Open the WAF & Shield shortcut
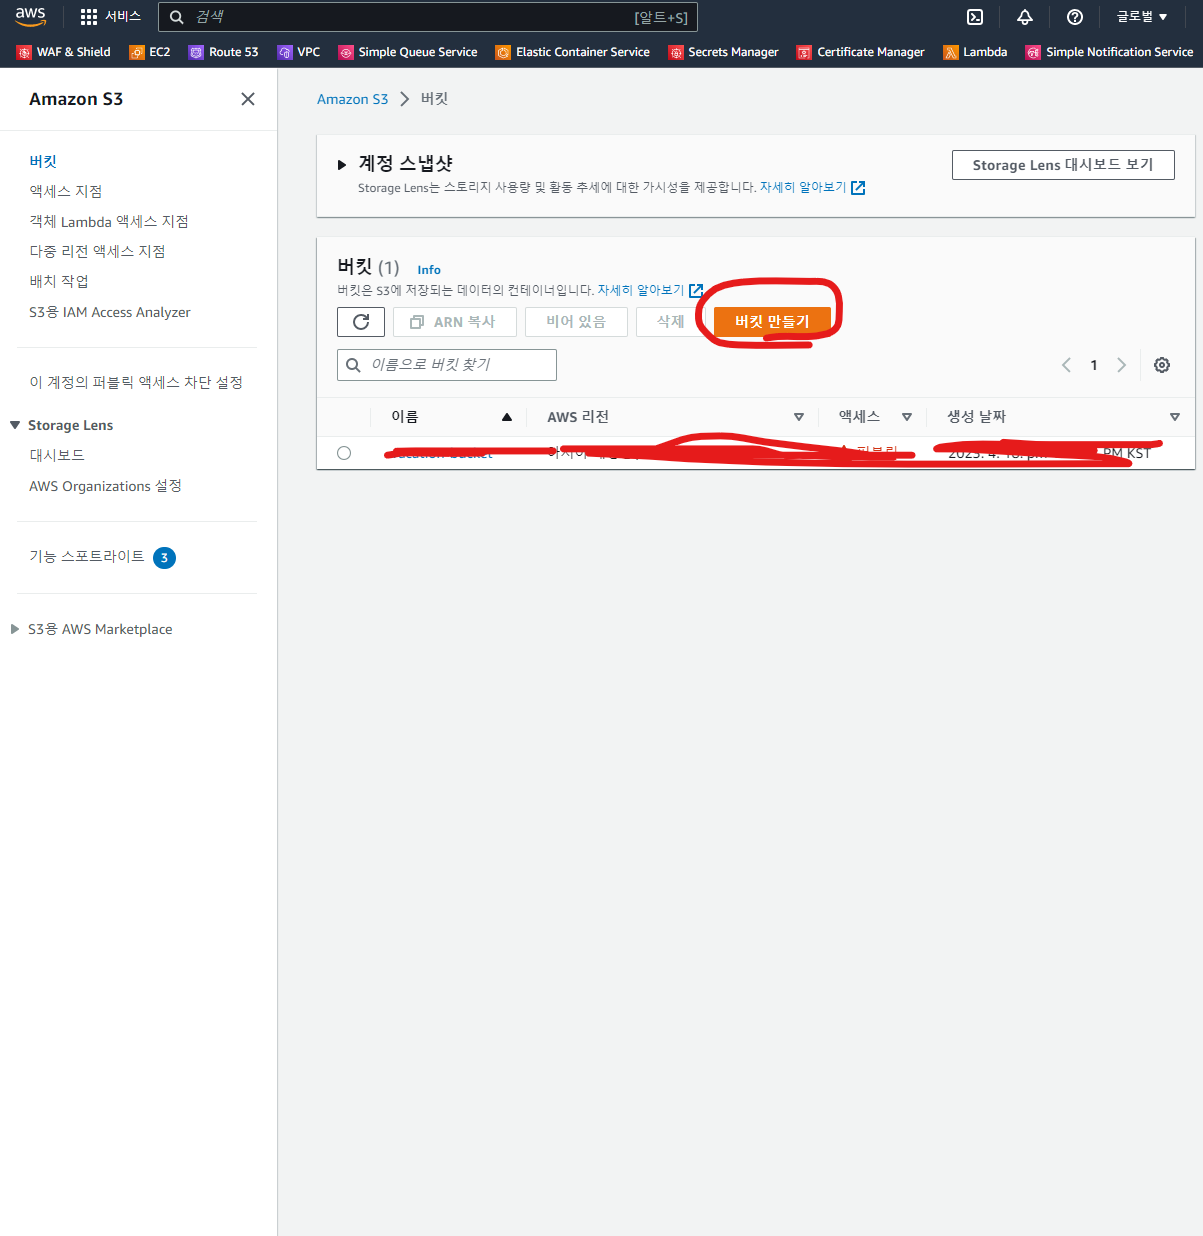 tap(64, 52)
